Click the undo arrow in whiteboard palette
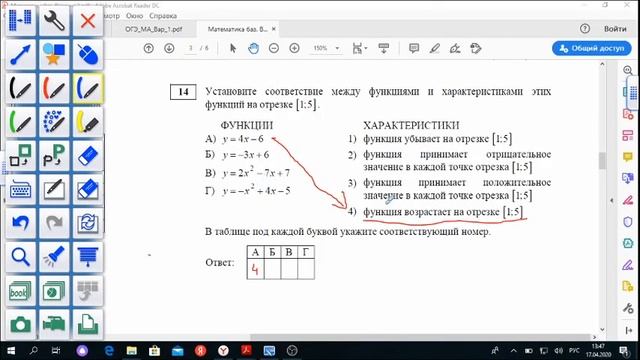640x360 pixels. (x=20, y=223)
